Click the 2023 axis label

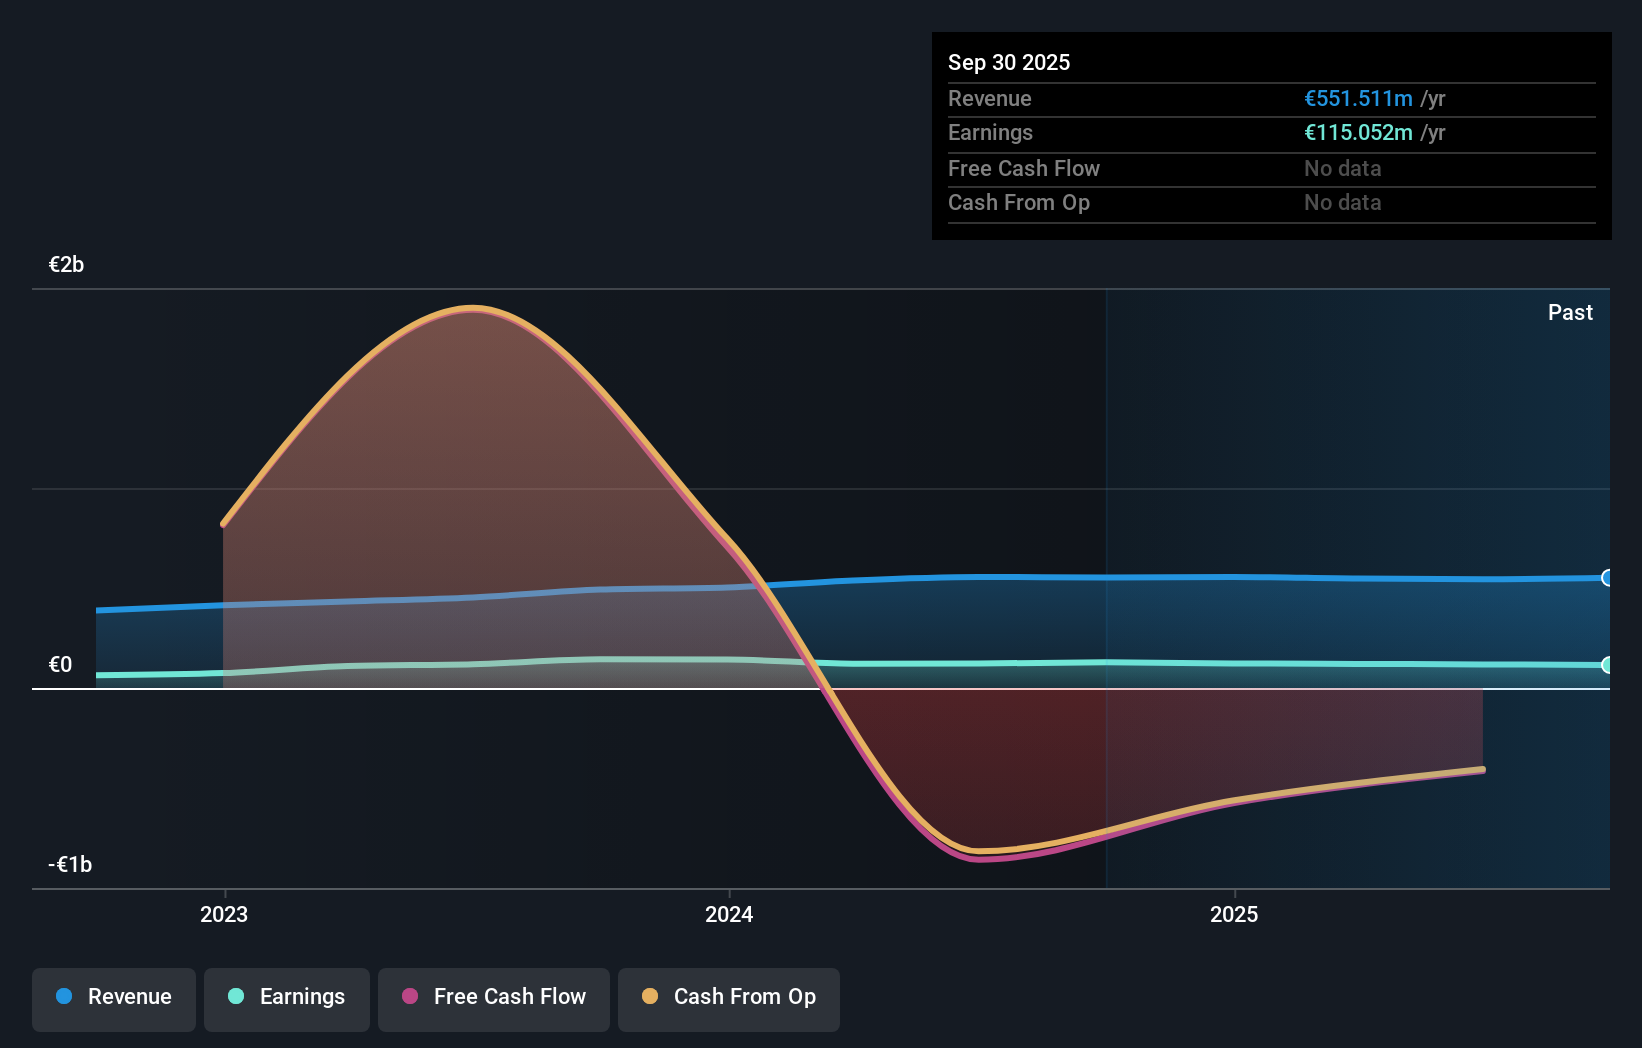click(x=224, y=913)
